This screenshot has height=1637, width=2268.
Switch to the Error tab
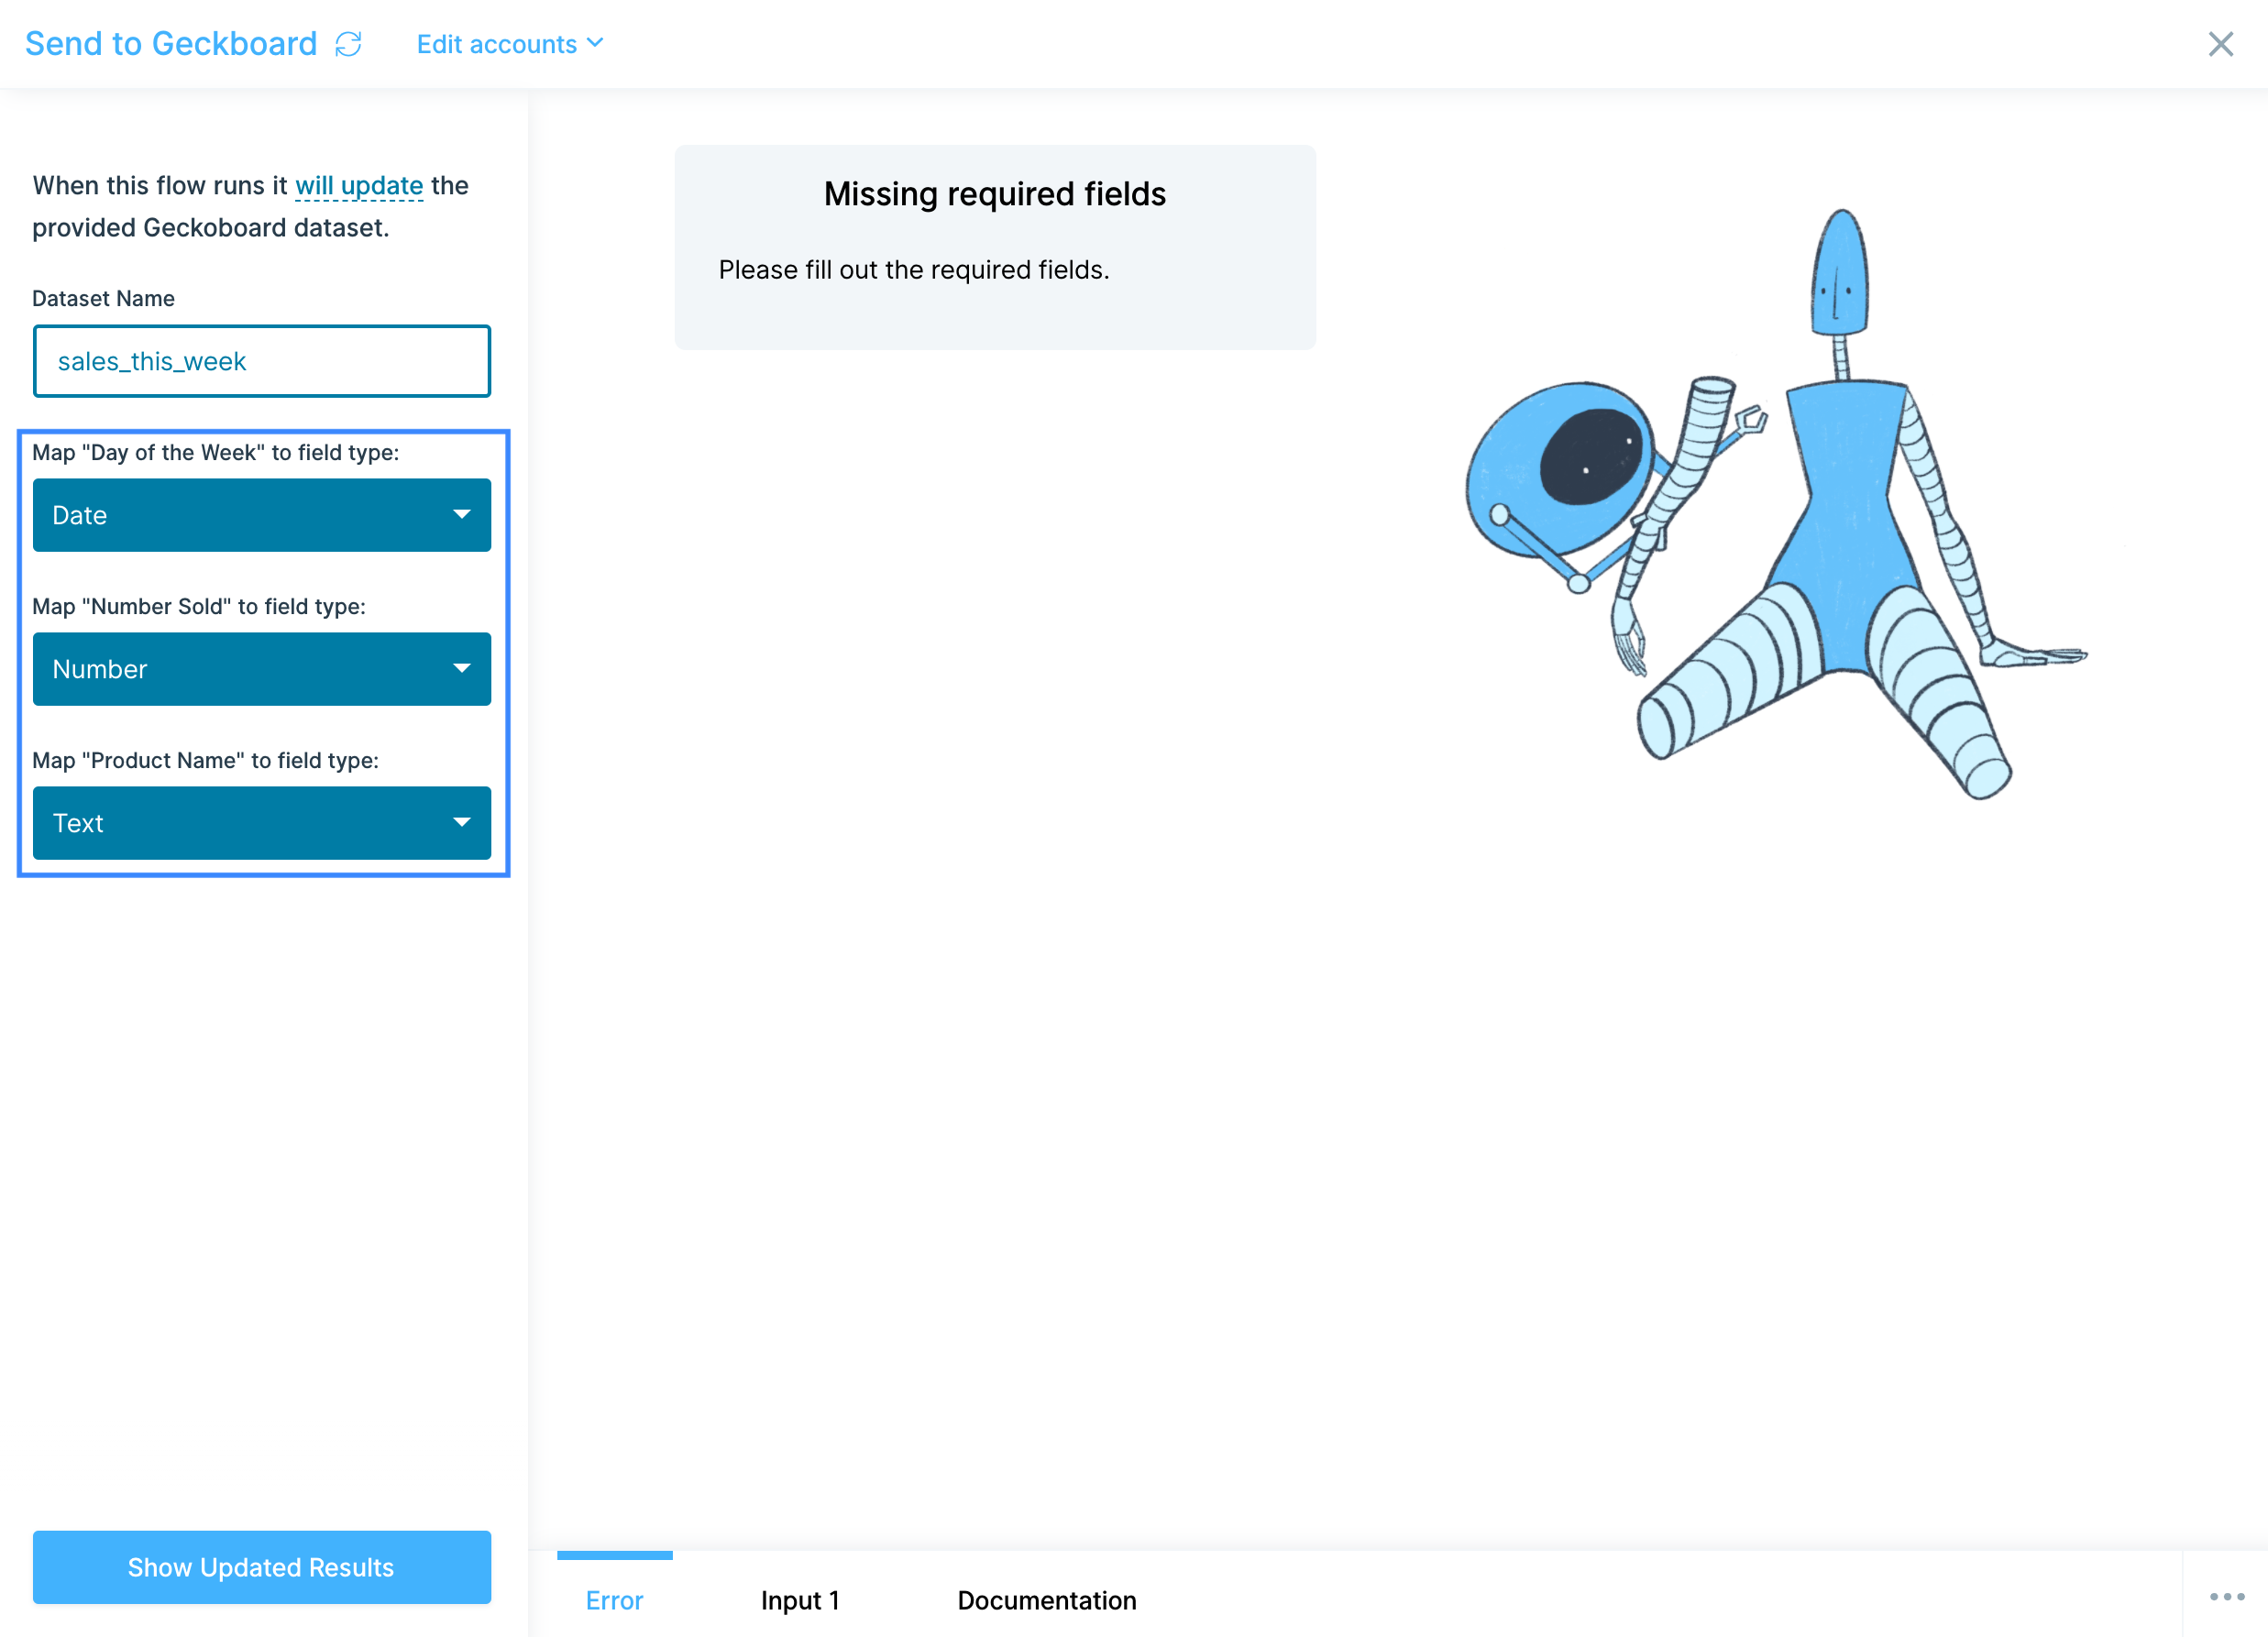(614, 1600)
